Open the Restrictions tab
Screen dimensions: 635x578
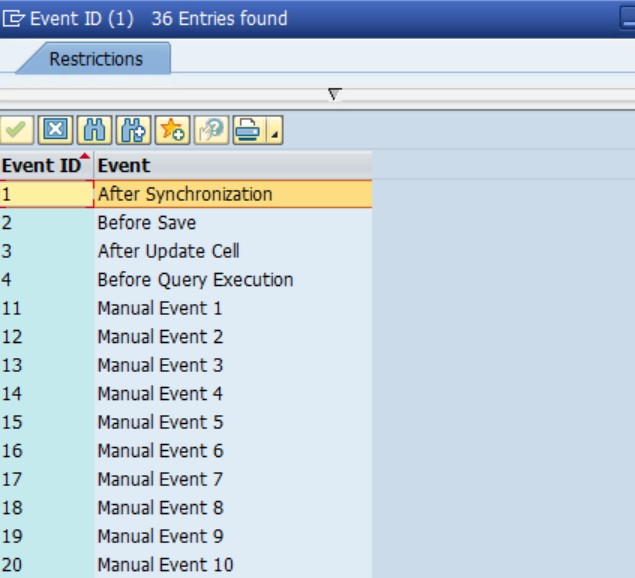coord(96,59)
